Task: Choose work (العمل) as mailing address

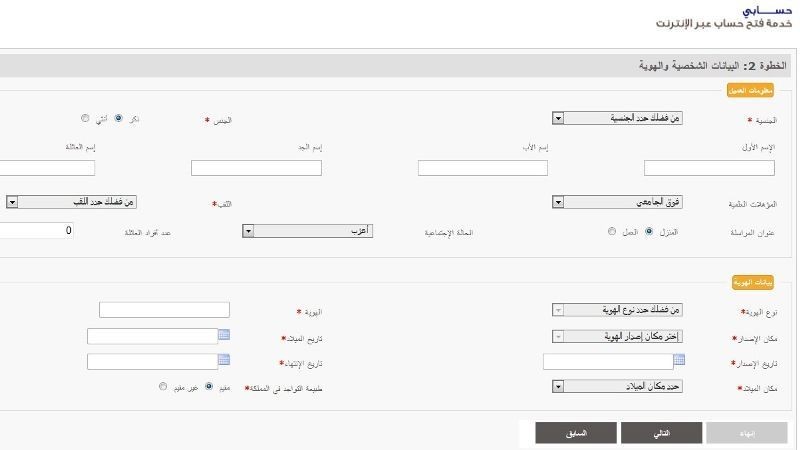Action: click(612, 231)
